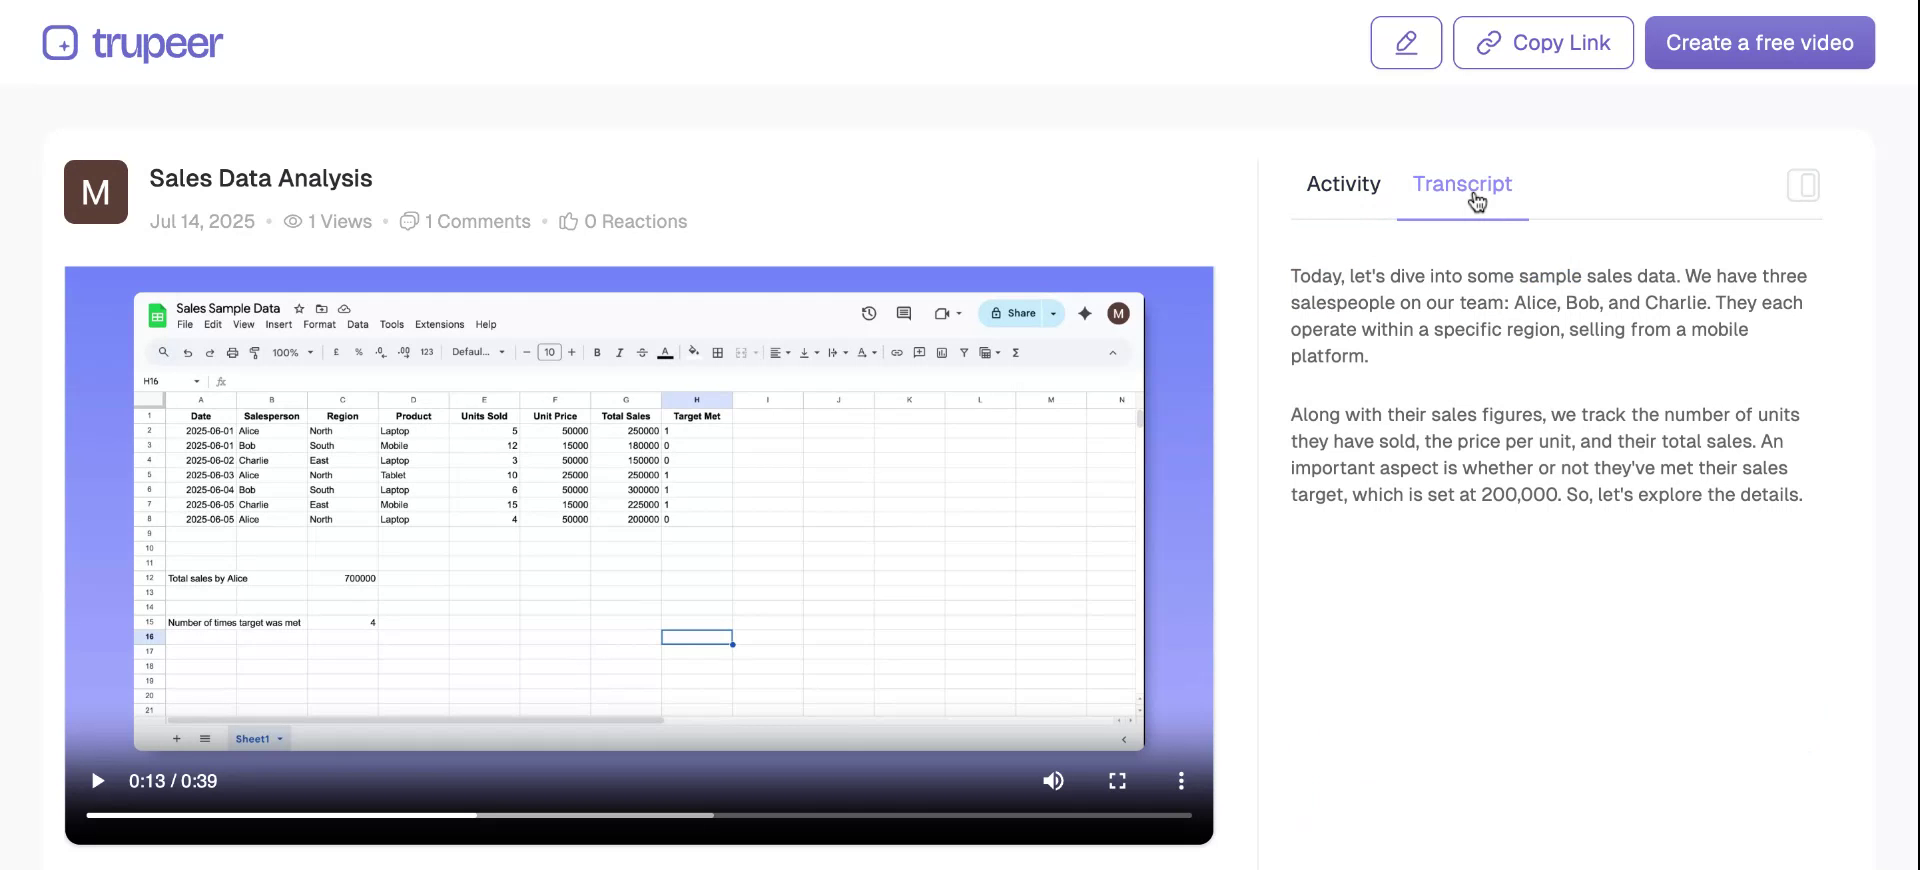Click the trupeer logo
This screenshot has width=1920, height=870.
[x=133, y=43]
